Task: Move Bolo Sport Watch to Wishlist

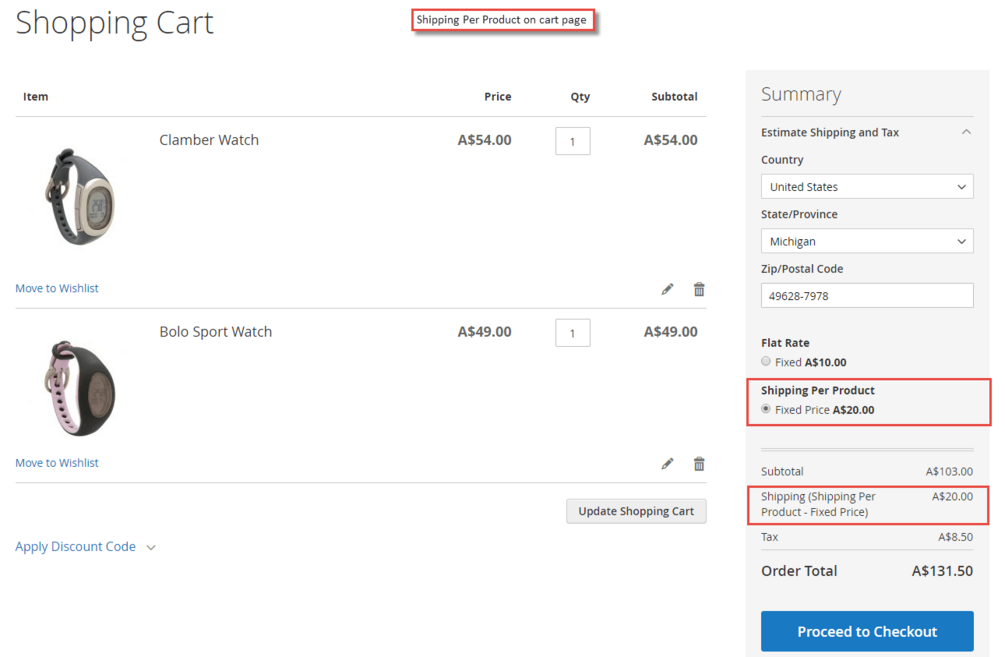Action: pyautogui.click(x=57, y=463)
